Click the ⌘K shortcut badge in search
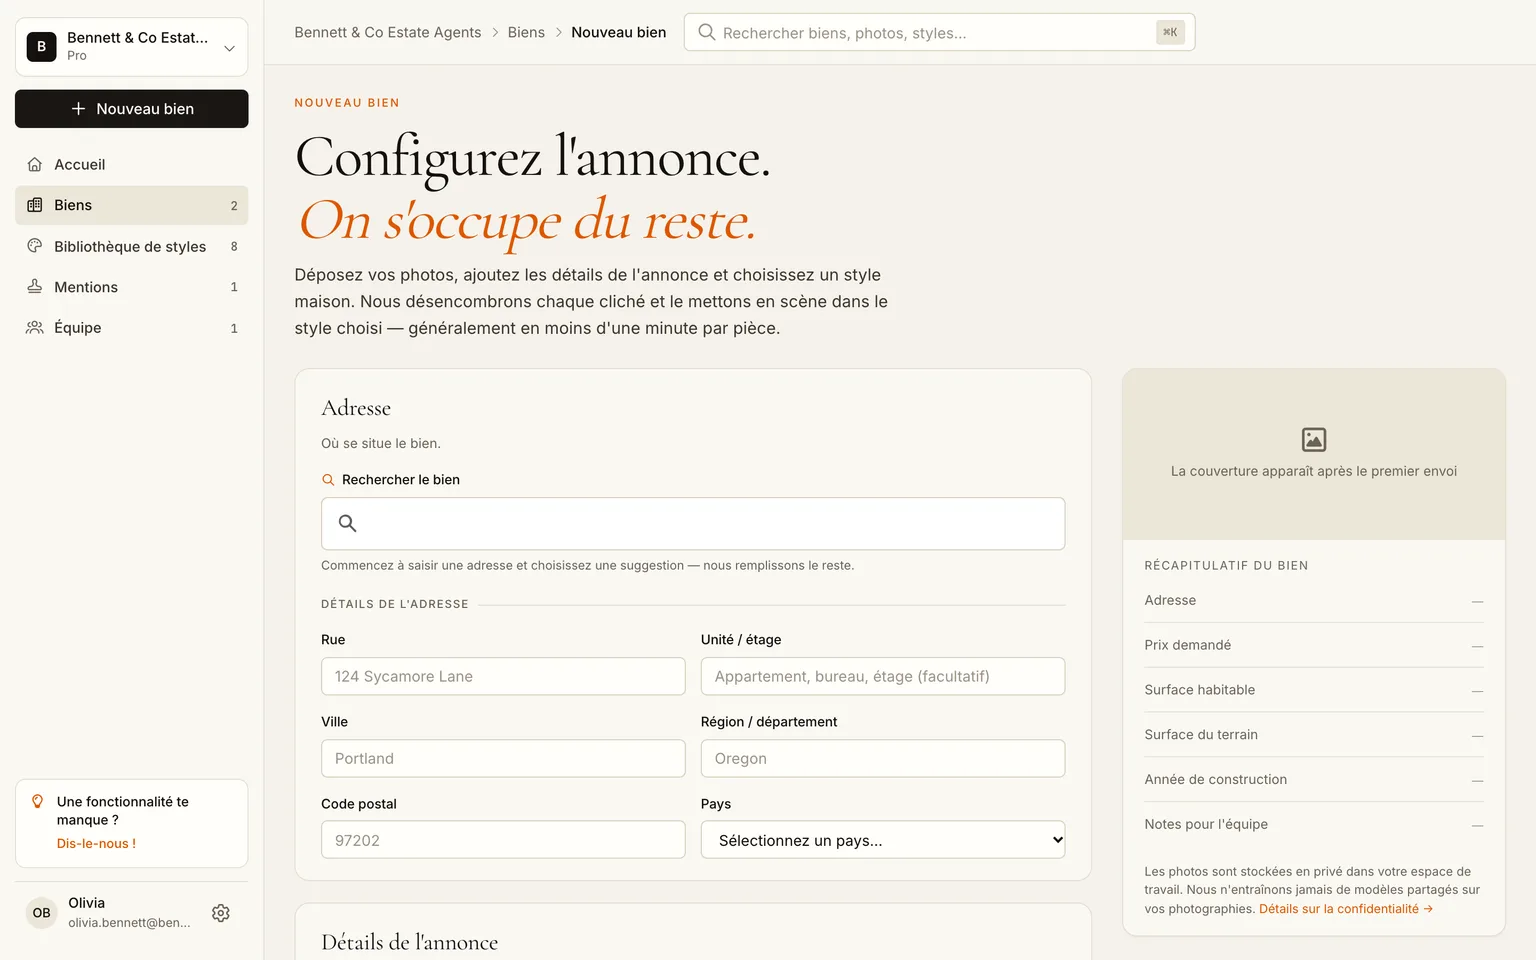The image size is (1536, 960). pyautogui.click(x=1170, y=32)
